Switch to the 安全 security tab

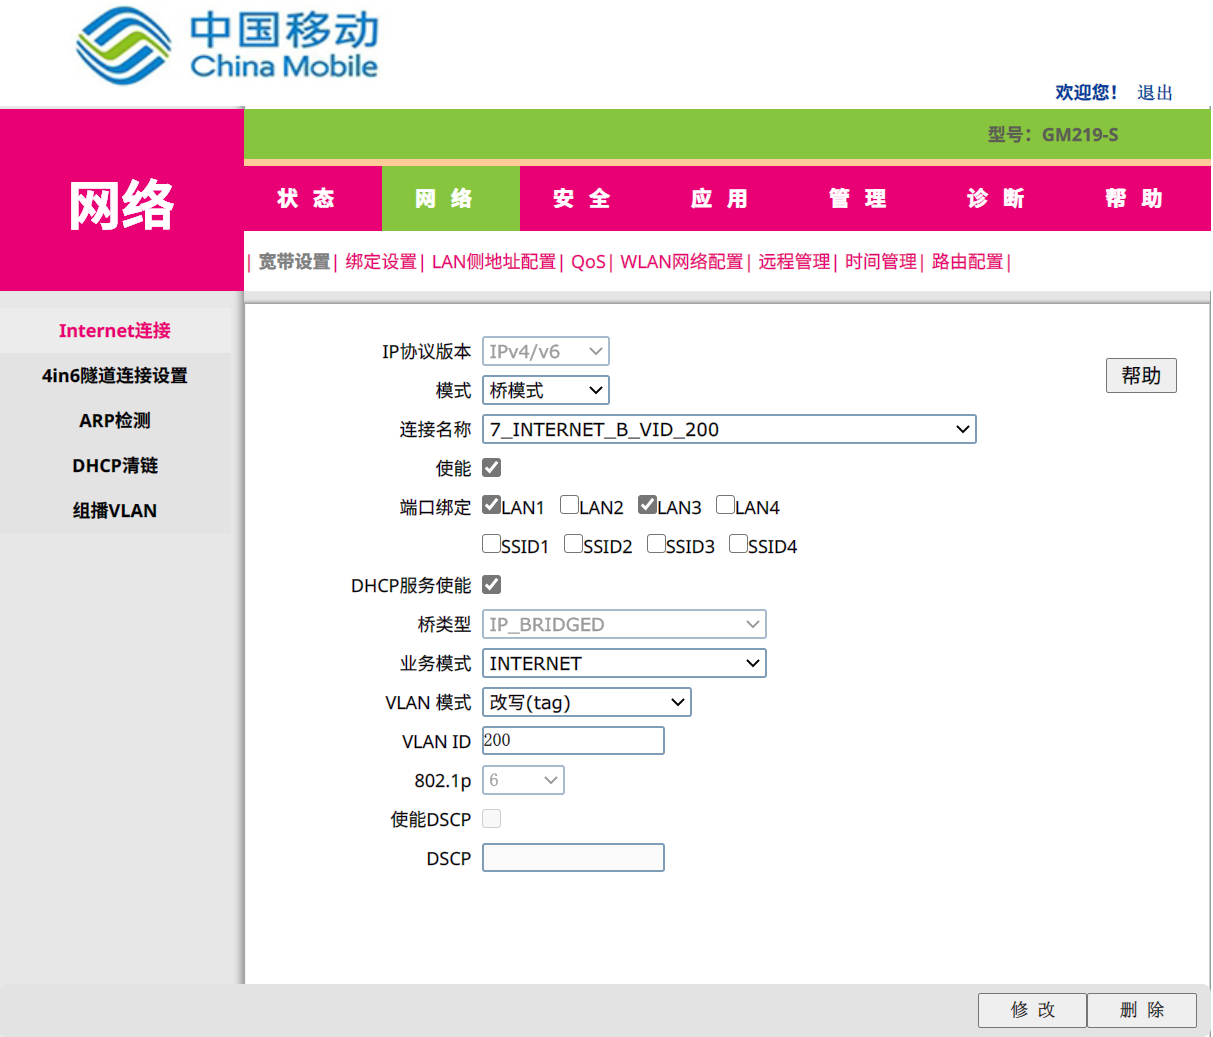click(581, 199)
